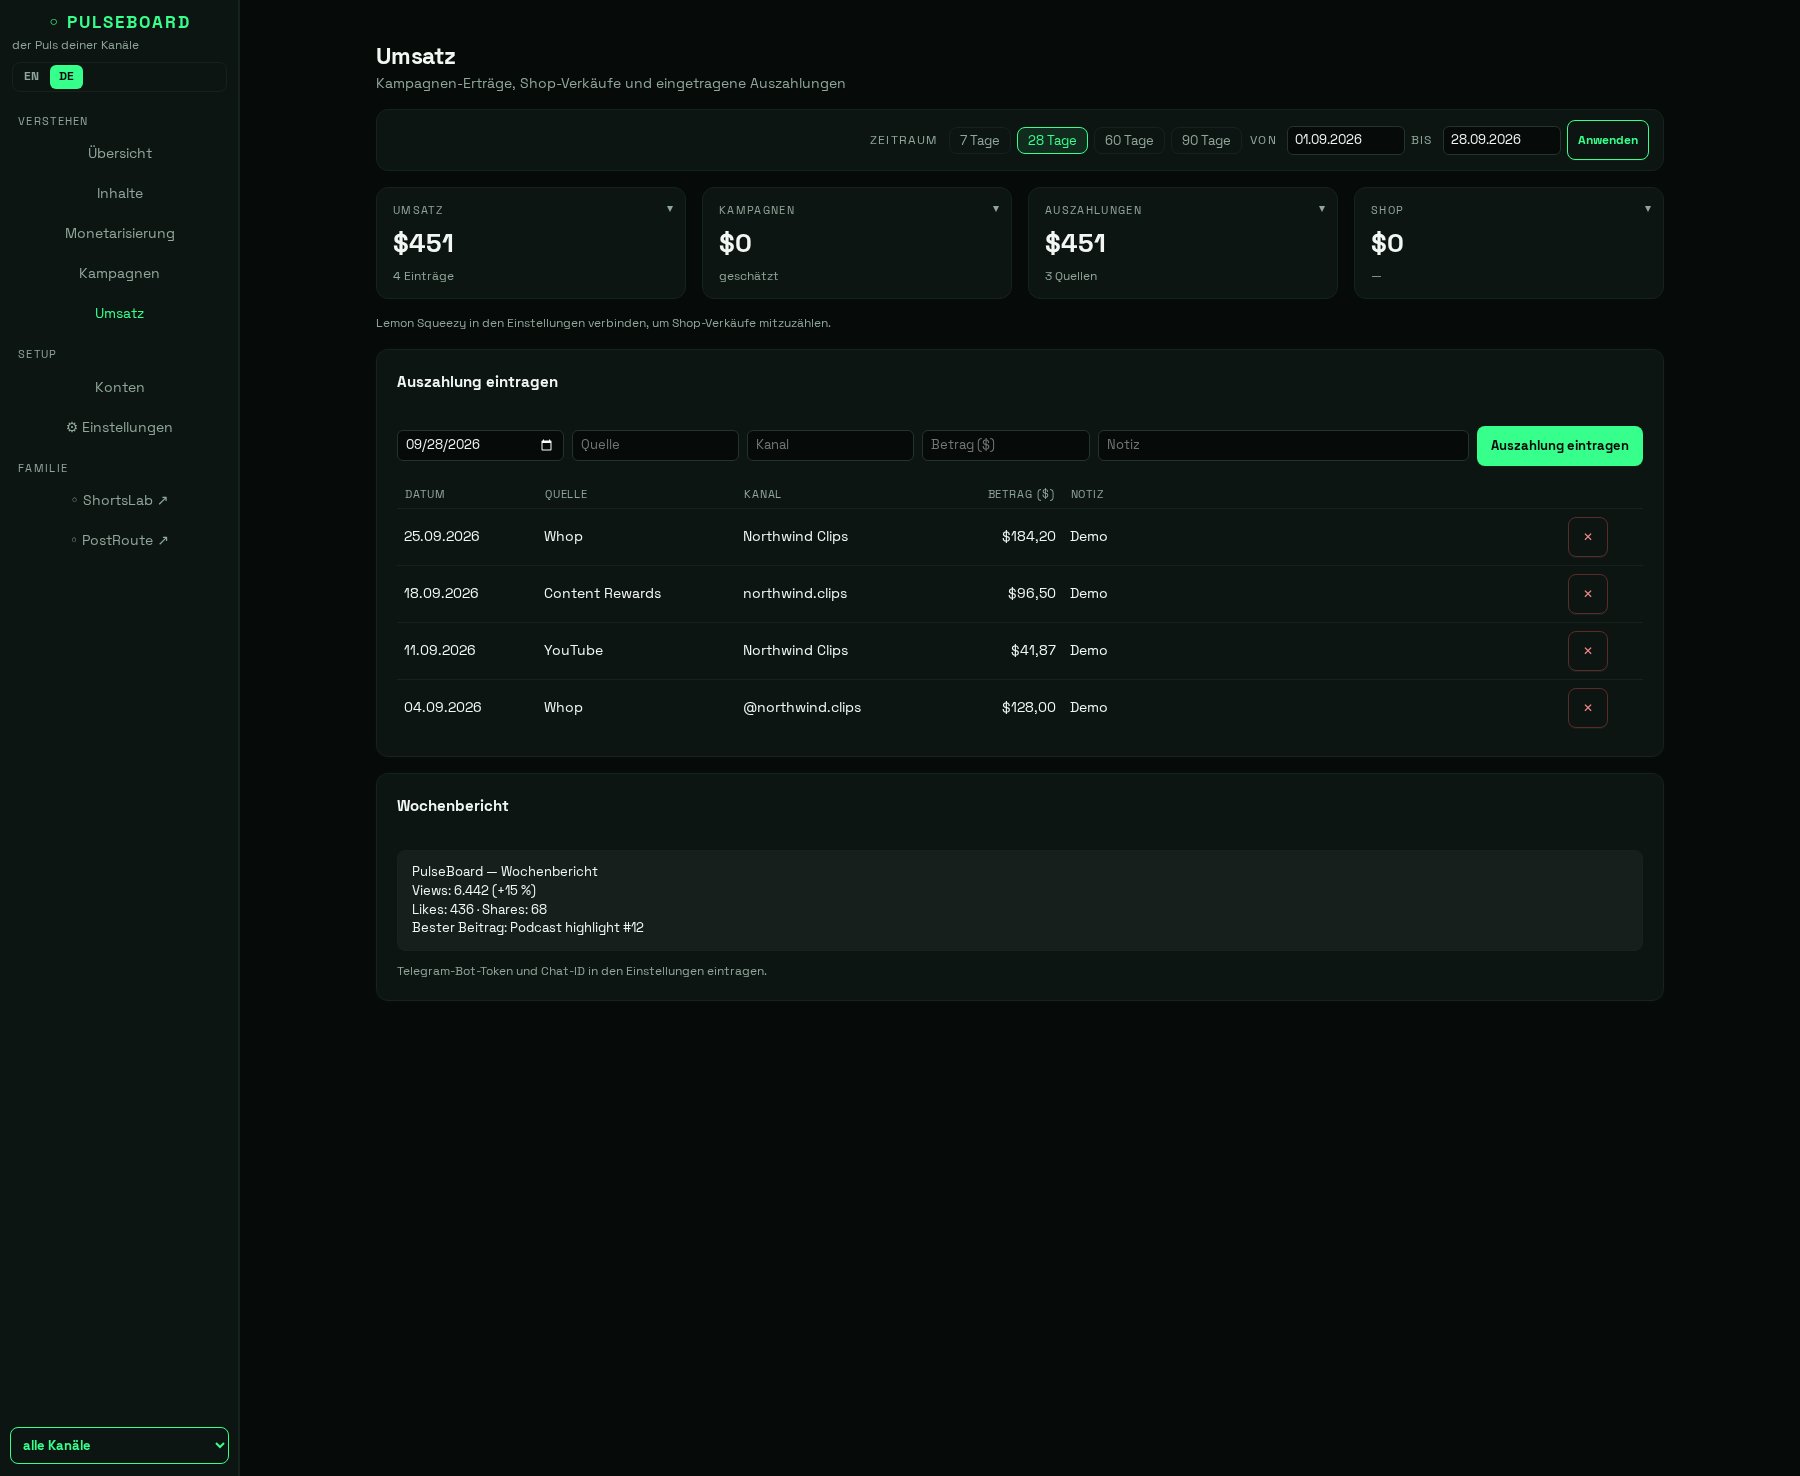Click the PulseBoard logo
1800x1476 pixels.
coord(120,22)
